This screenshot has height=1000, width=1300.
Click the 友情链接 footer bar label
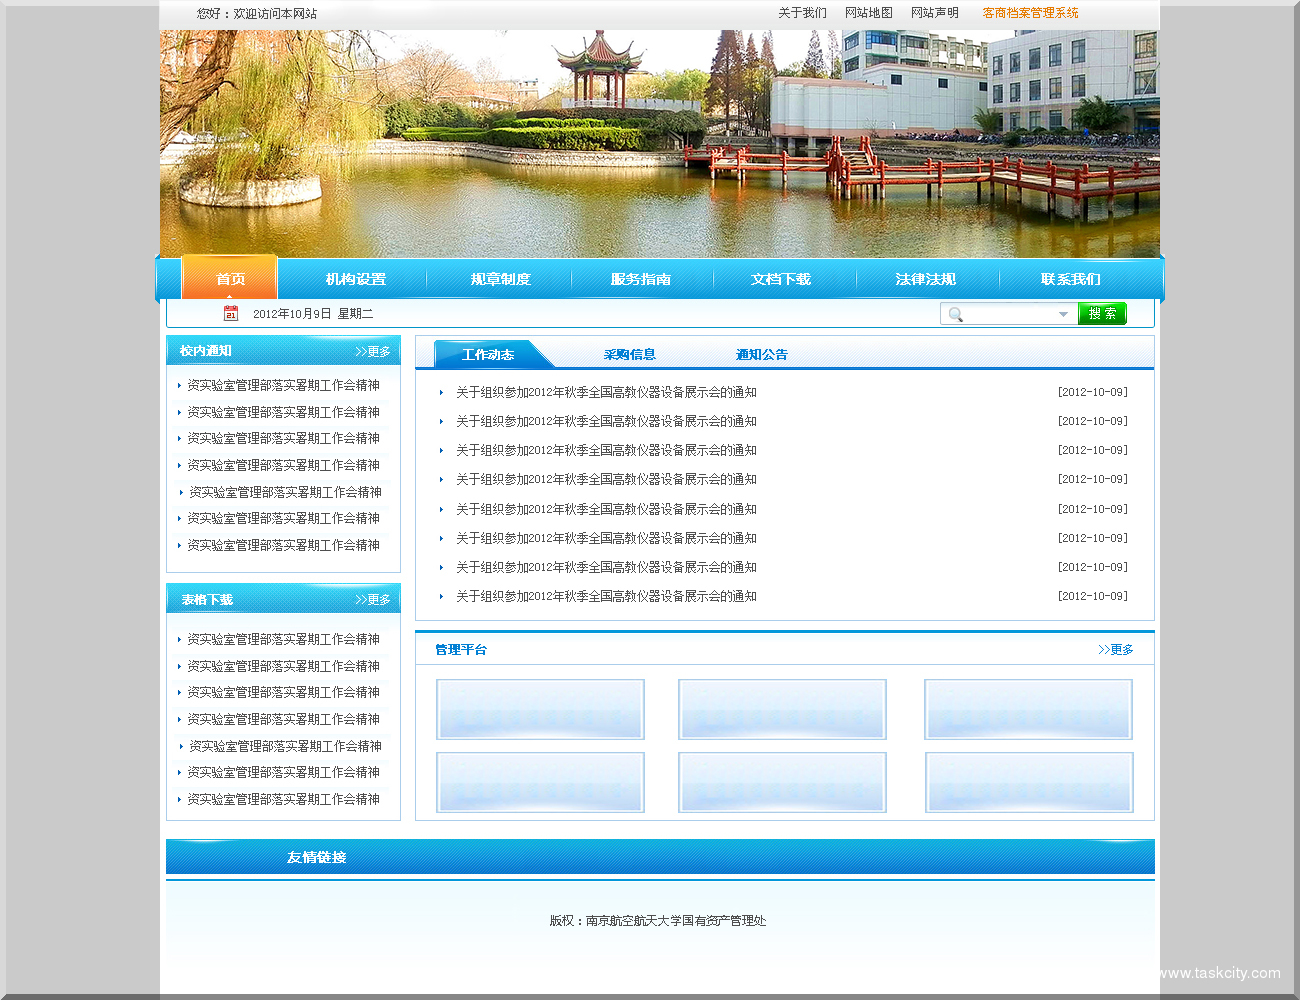[x=316, y=857]
